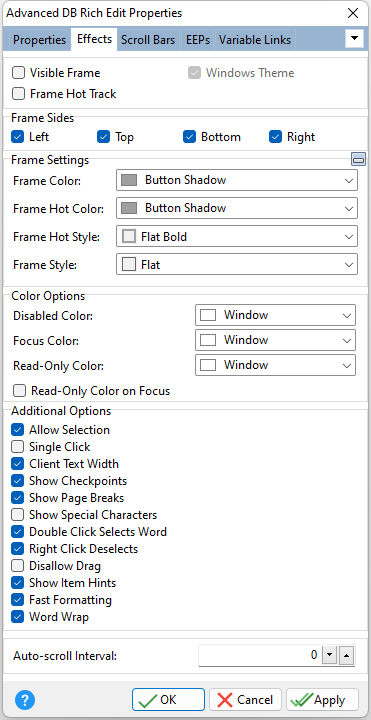Uncheck the Right frame side
Image resolution: width=371 pixels, height=720 pixels.
click(275, 137)
